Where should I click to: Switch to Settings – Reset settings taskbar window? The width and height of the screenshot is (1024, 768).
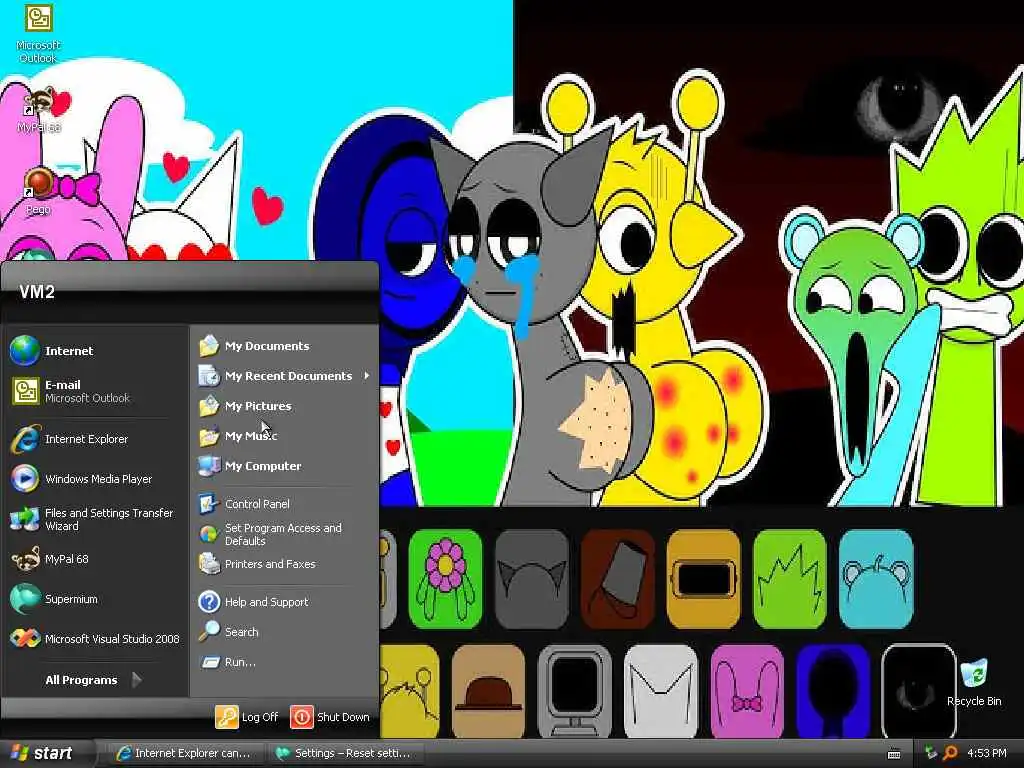(345, 753)
